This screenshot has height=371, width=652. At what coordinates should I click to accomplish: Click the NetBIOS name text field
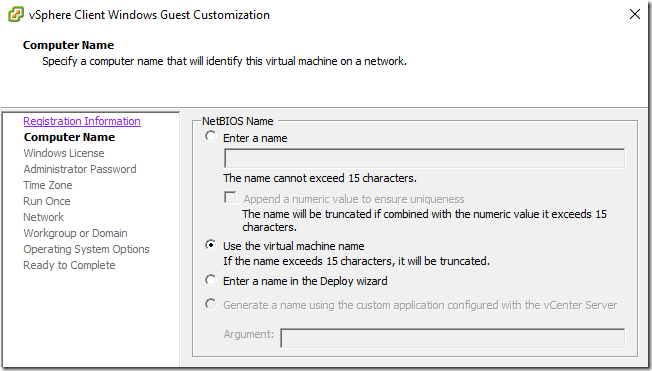424,158
